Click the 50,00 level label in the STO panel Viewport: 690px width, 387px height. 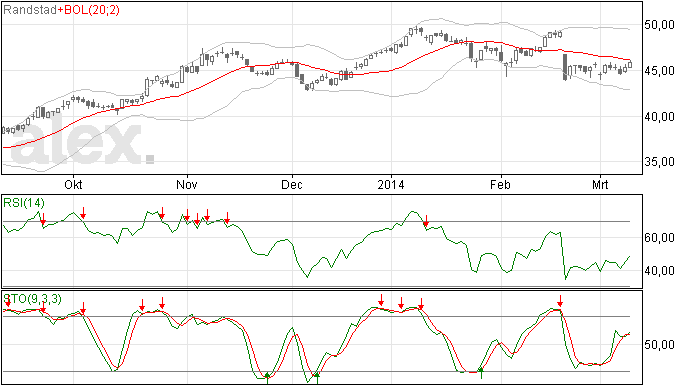(659, 345)
